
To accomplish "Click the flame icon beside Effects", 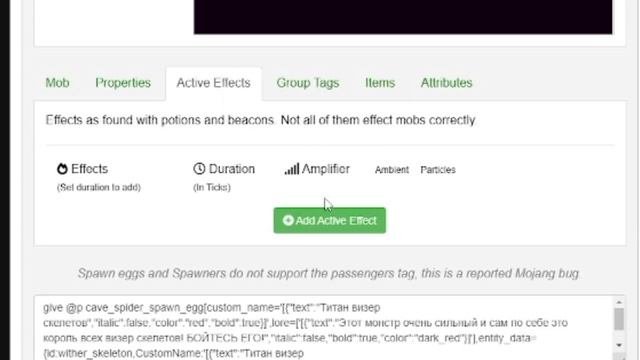I will (x=62, y=169).
